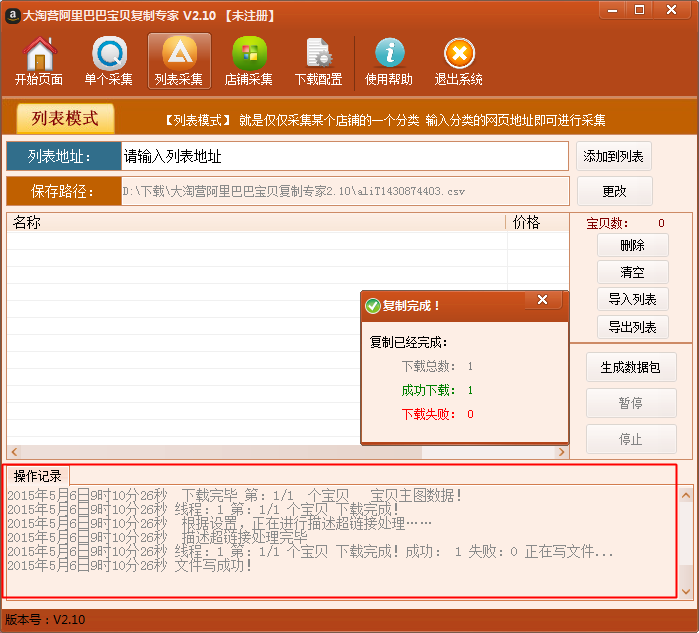Click the 导入列表 button
Image resolution: width=699 pixels, height=633 pixels.
coord(633,299)
